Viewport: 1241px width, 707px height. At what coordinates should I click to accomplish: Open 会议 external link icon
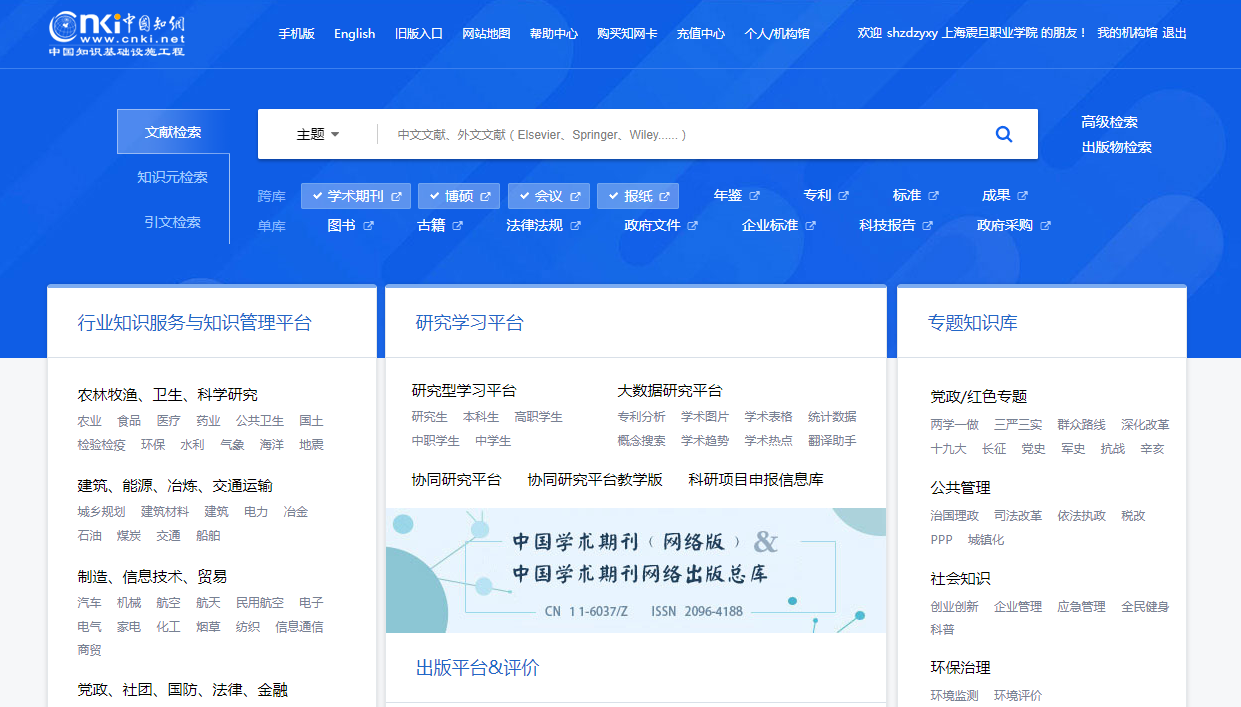click(x=576, y=196)
